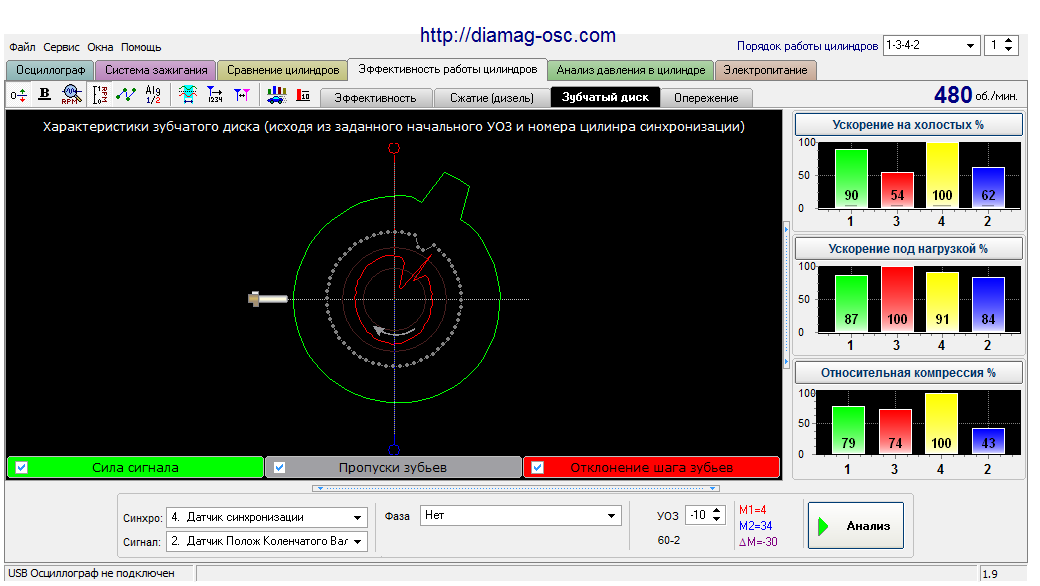
Task: Click the zero offset arrows toolbar icon
Action: click(19, 95)
